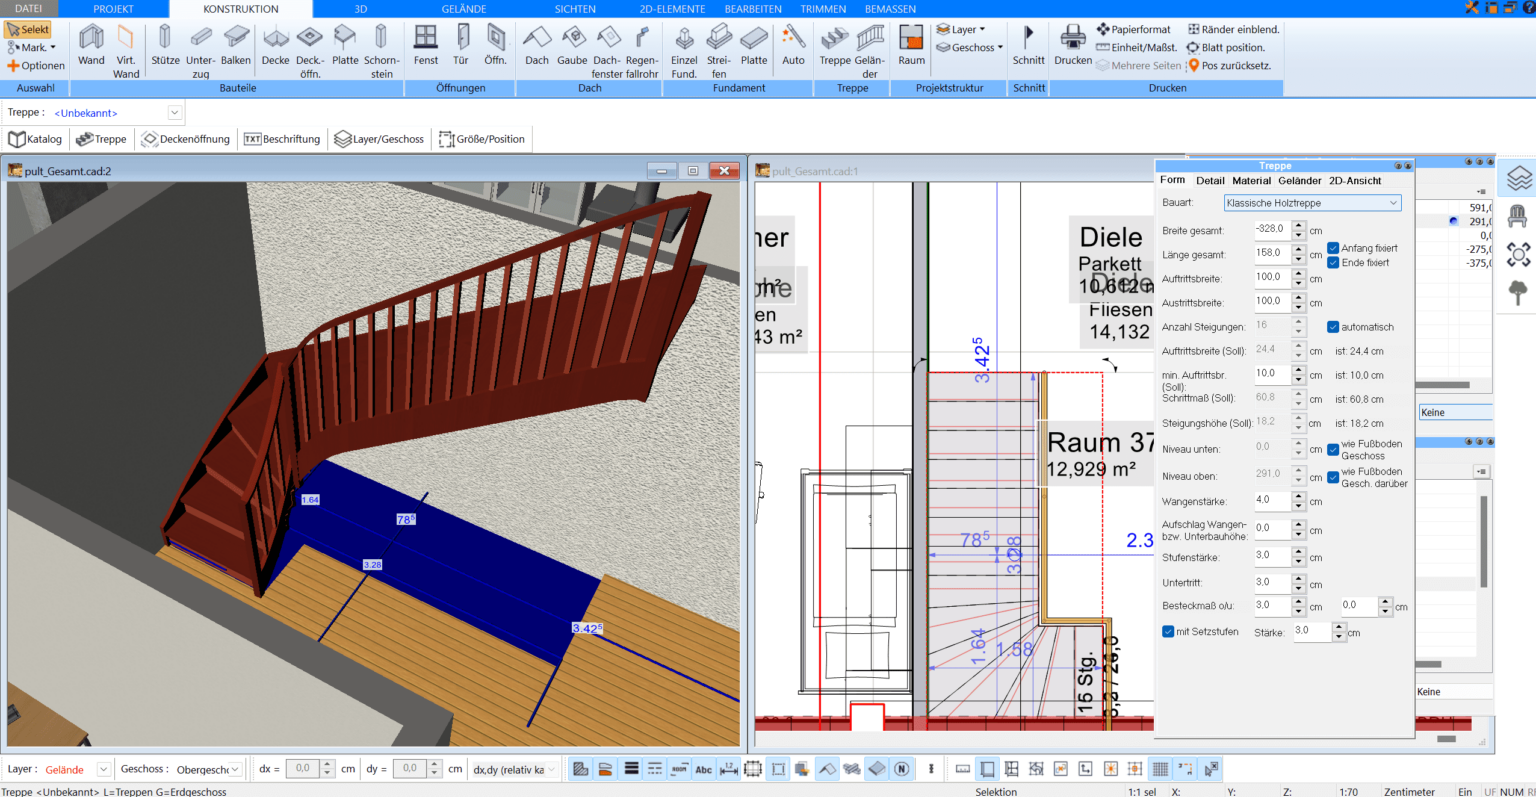This screenshot has height=797, width=1536.
Task: Open the GELÄNDE ribbon tab
Action: click(464, 9)
